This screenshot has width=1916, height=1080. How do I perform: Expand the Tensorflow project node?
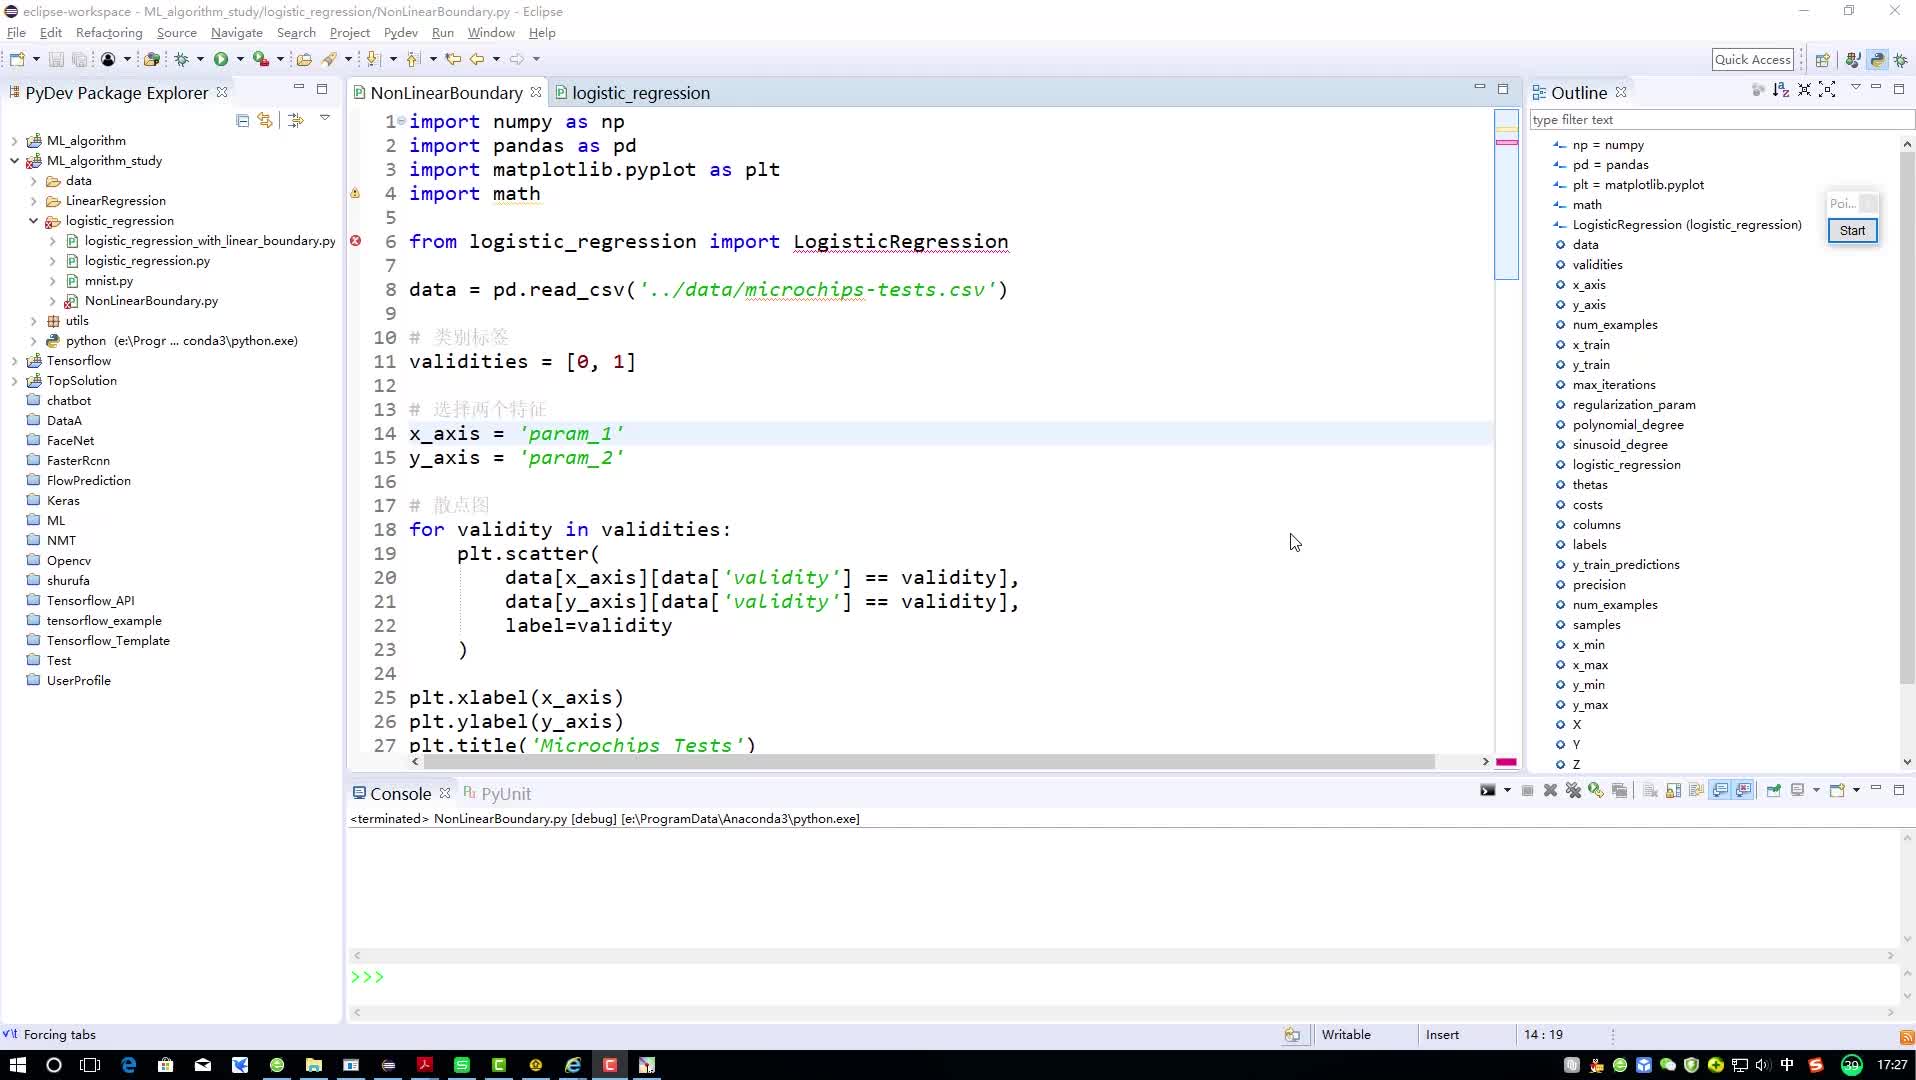coord(14,361)
